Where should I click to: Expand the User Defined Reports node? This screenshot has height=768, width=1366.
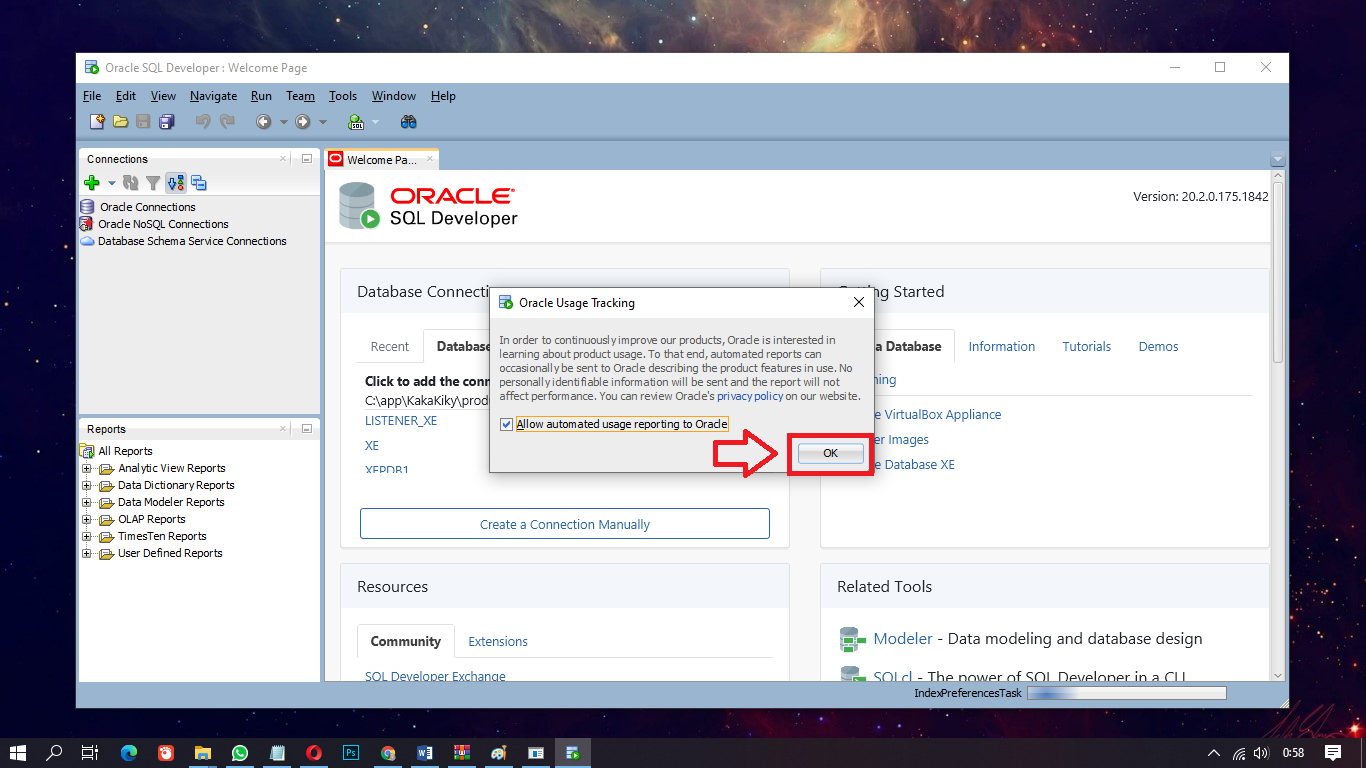[87, 553]
